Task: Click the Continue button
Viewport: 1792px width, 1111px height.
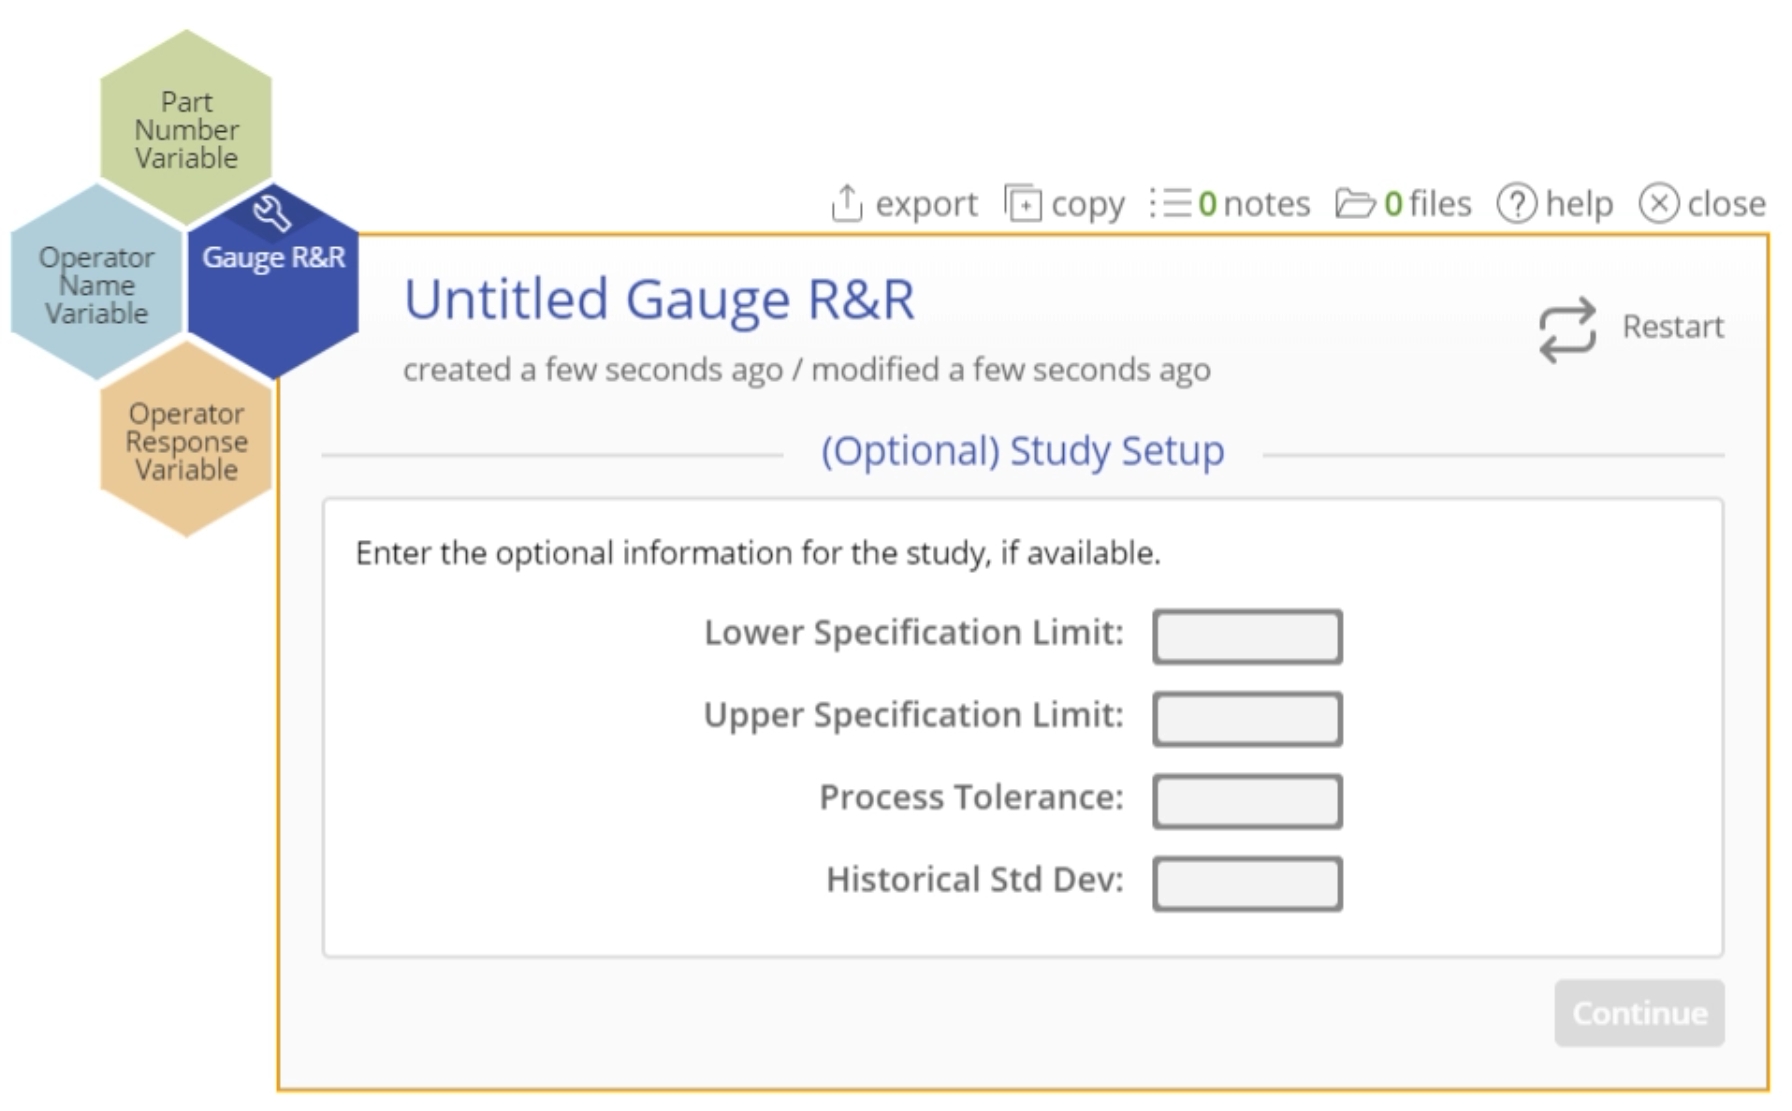Action: pos(1639,1013)
